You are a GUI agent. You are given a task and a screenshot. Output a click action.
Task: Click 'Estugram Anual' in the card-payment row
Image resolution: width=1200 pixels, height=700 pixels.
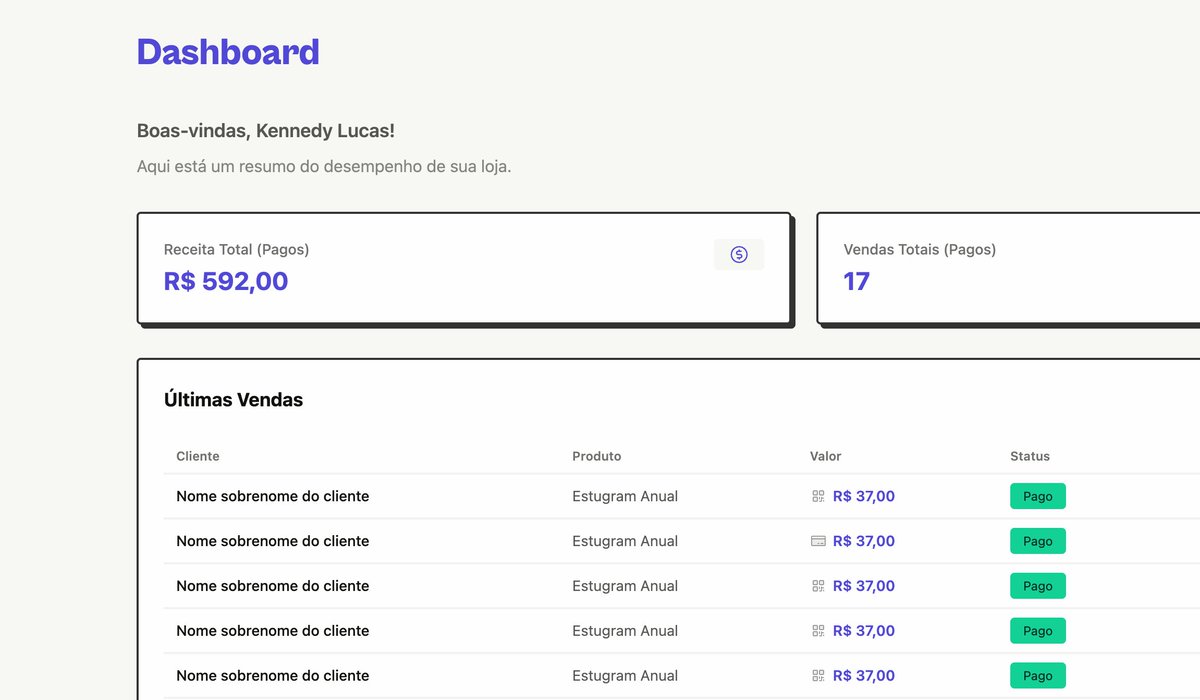click(x=625, y=541)
